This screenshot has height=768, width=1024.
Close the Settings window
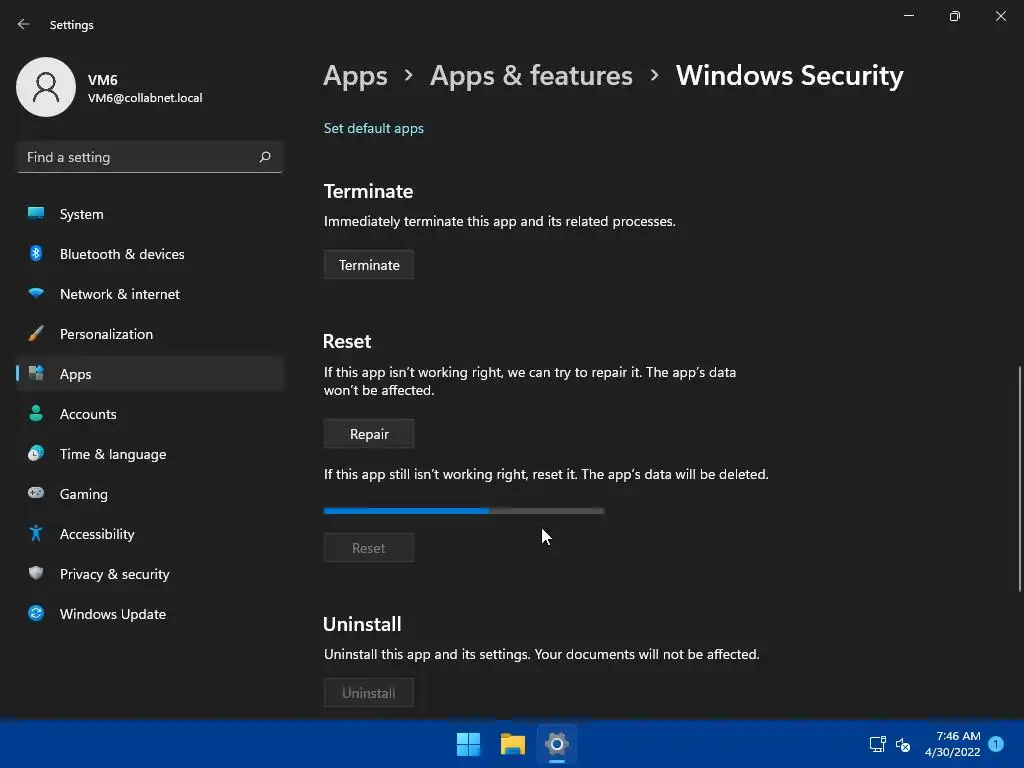(1000, 16)
